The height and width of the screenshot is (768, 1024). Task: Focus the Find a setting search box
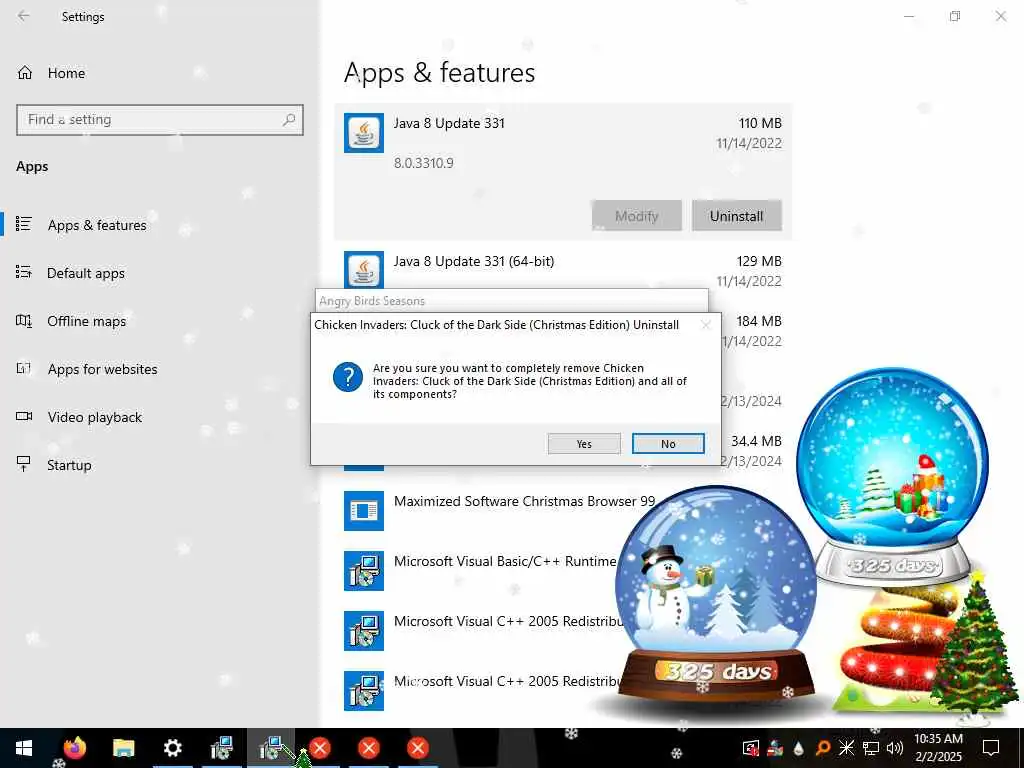pyautogui.click(x=160, y=120)
